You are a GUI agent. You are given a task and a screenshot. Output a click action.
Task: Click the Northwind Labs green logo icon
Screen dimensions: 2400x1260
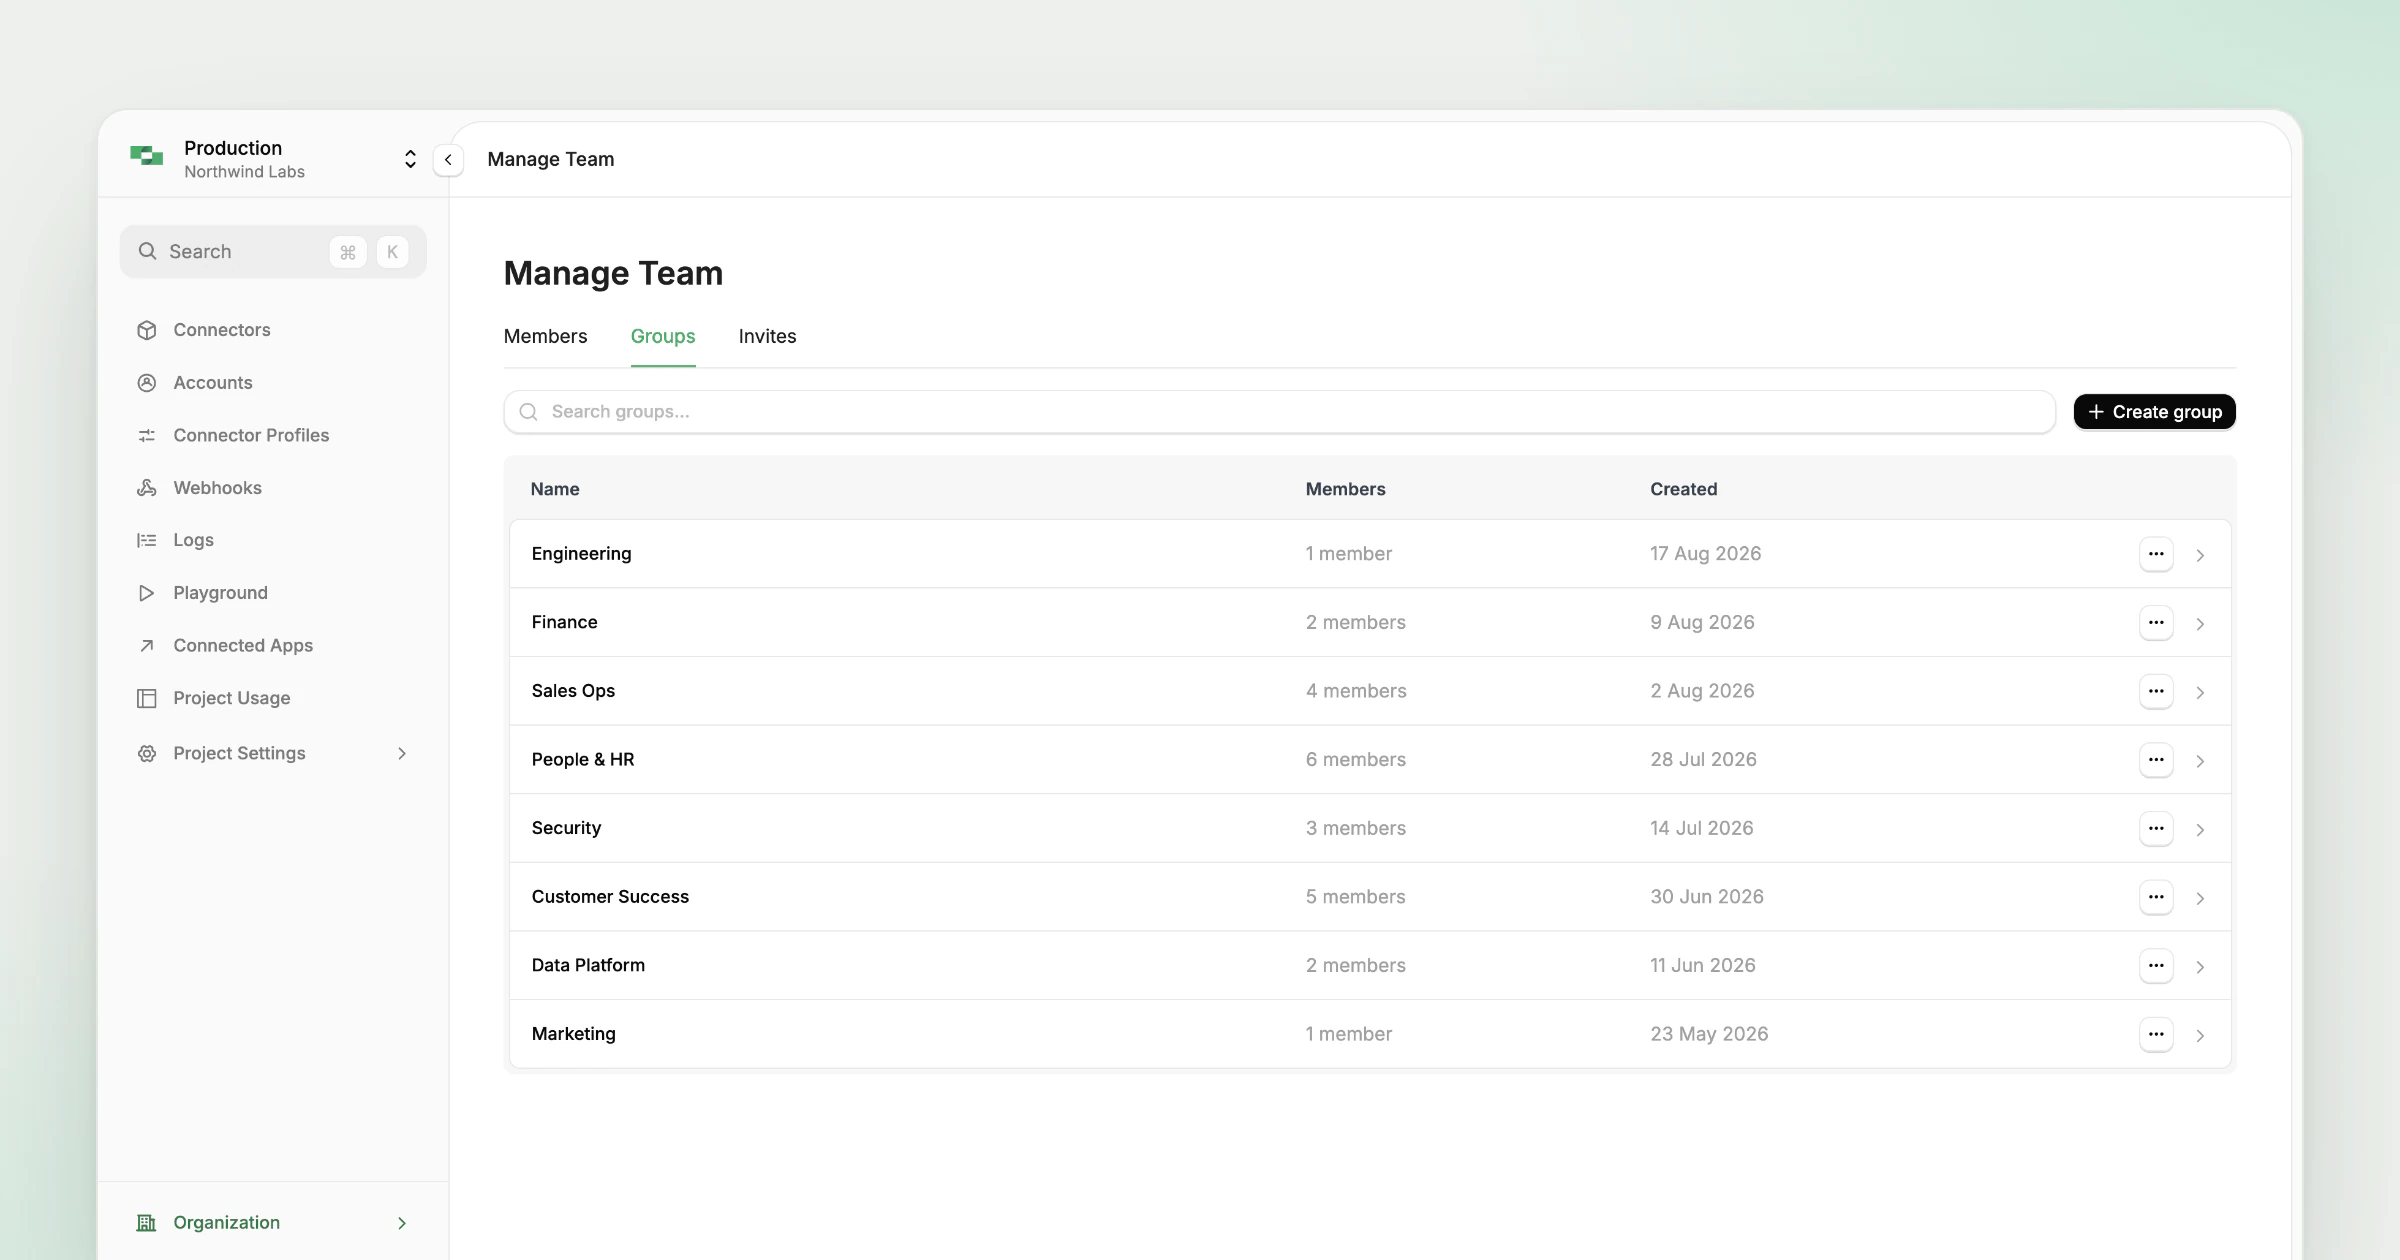click(147, 156)
